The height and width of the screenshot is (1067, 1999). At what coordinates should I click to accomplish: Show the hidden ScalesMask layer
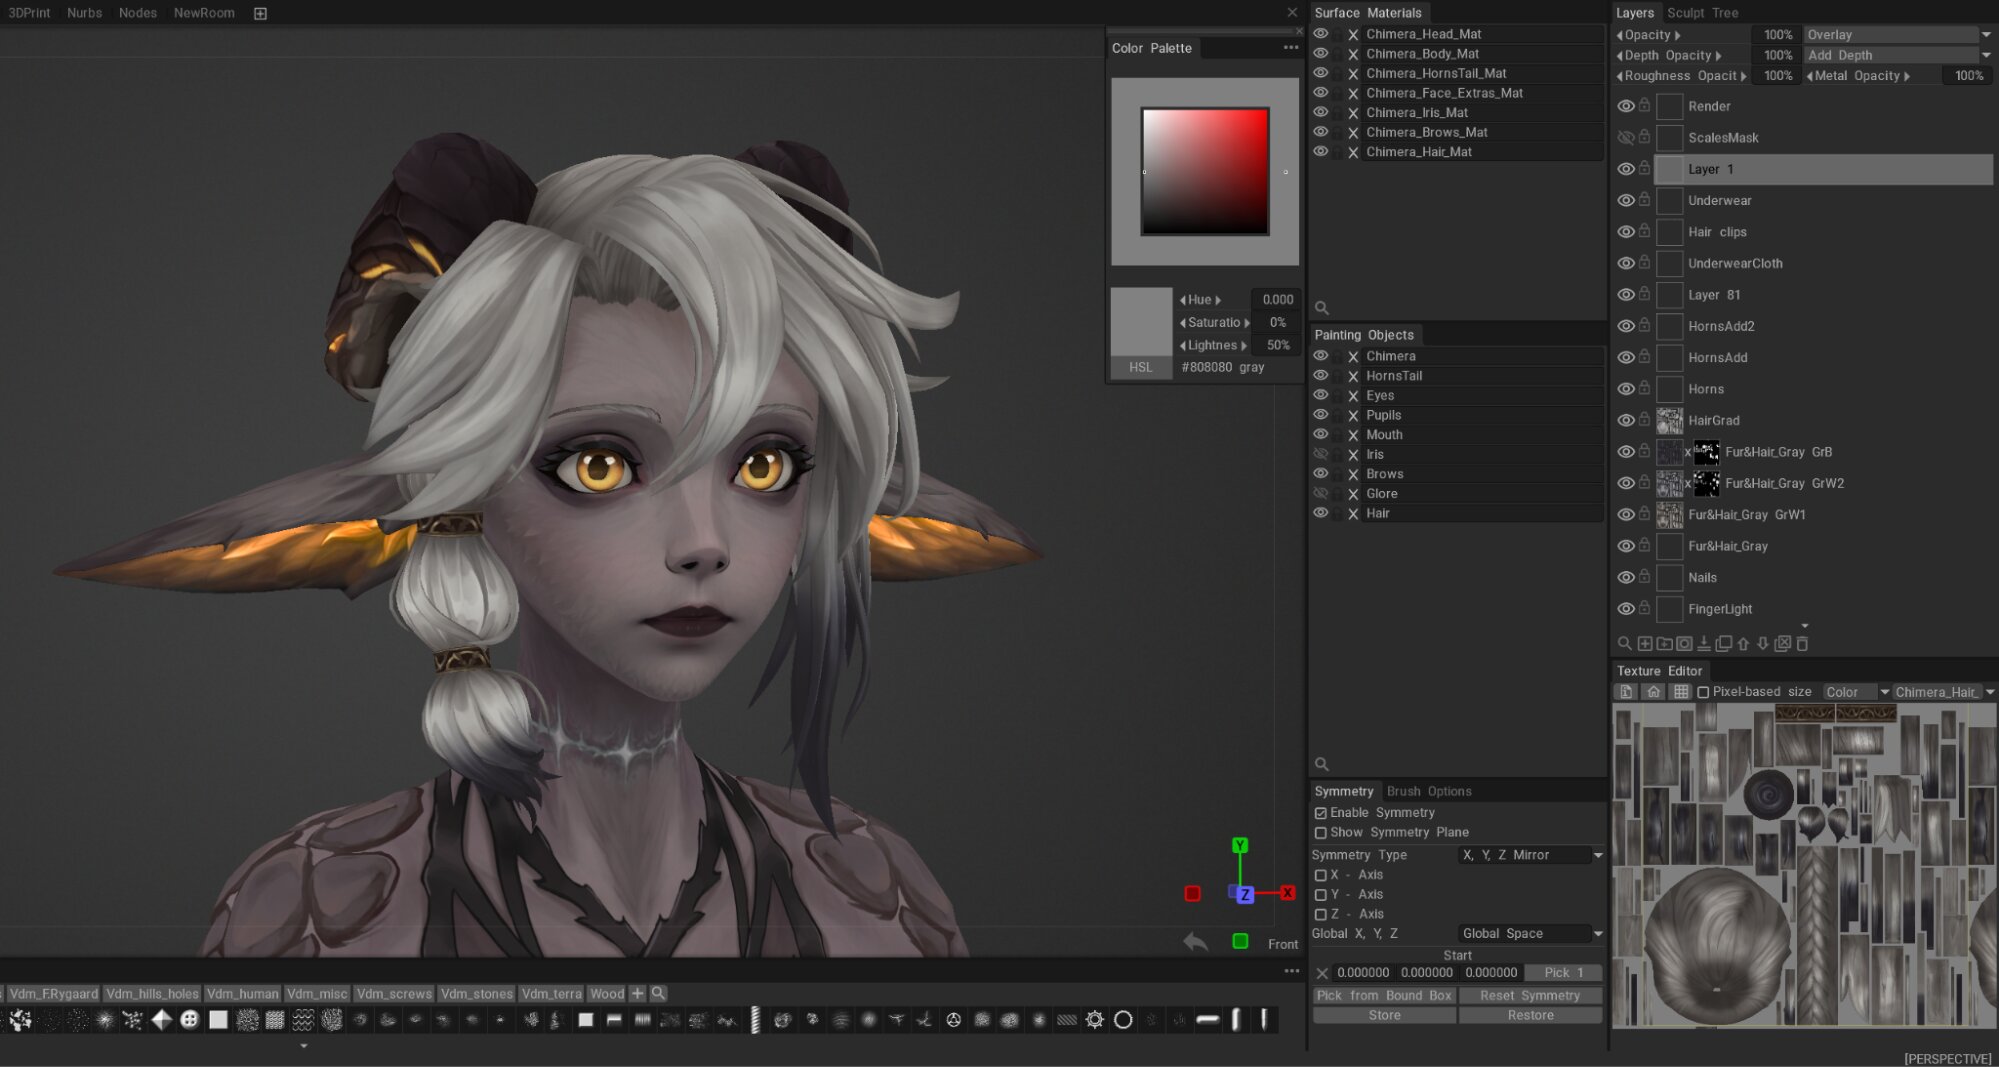click(1626, 138)
